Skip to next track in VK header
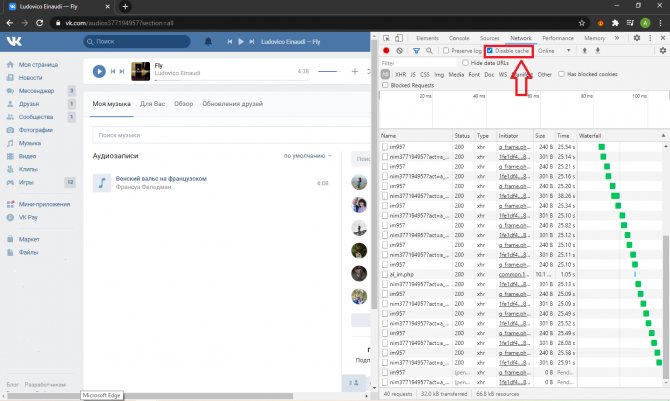This screenshot has width=670, height=401. (x=252, y=41)
